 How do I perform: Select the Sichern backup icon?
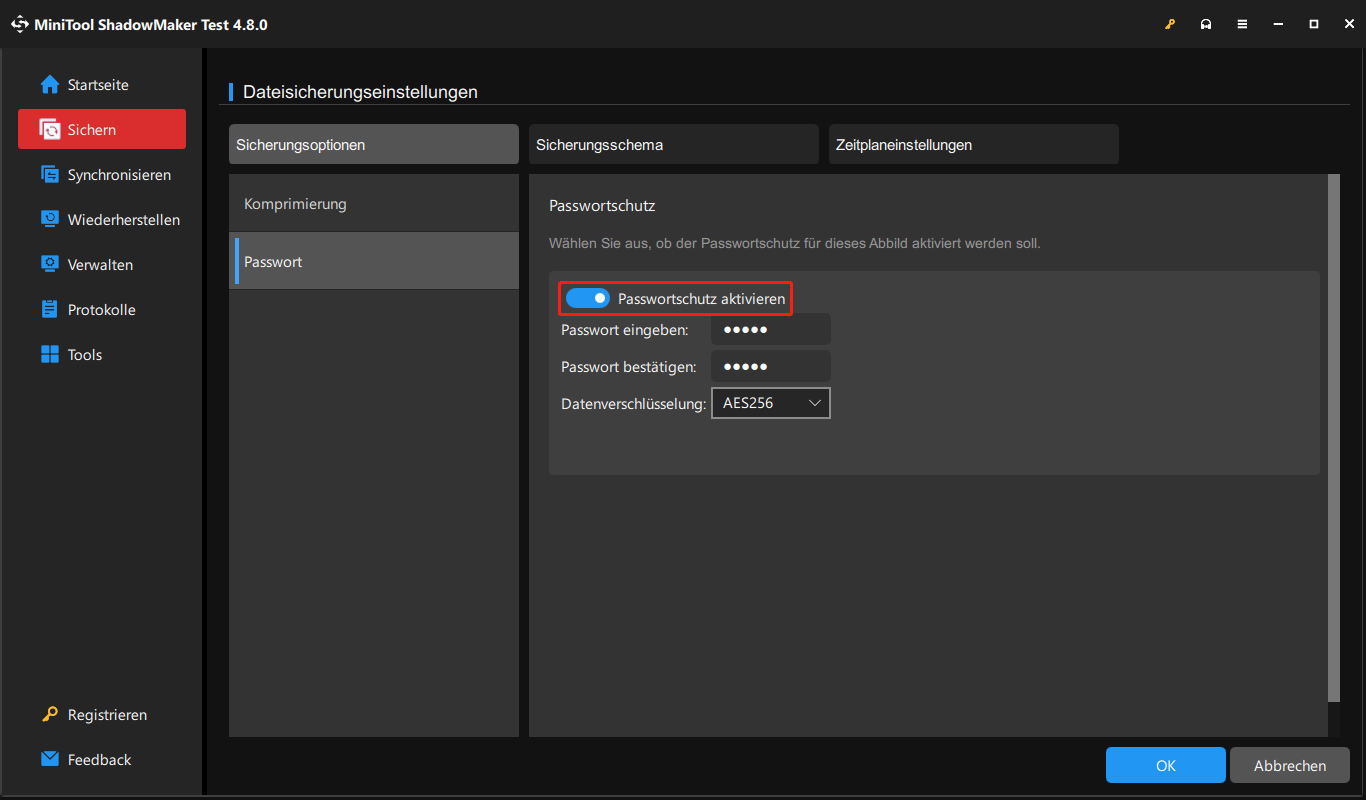tap(50, 129)
